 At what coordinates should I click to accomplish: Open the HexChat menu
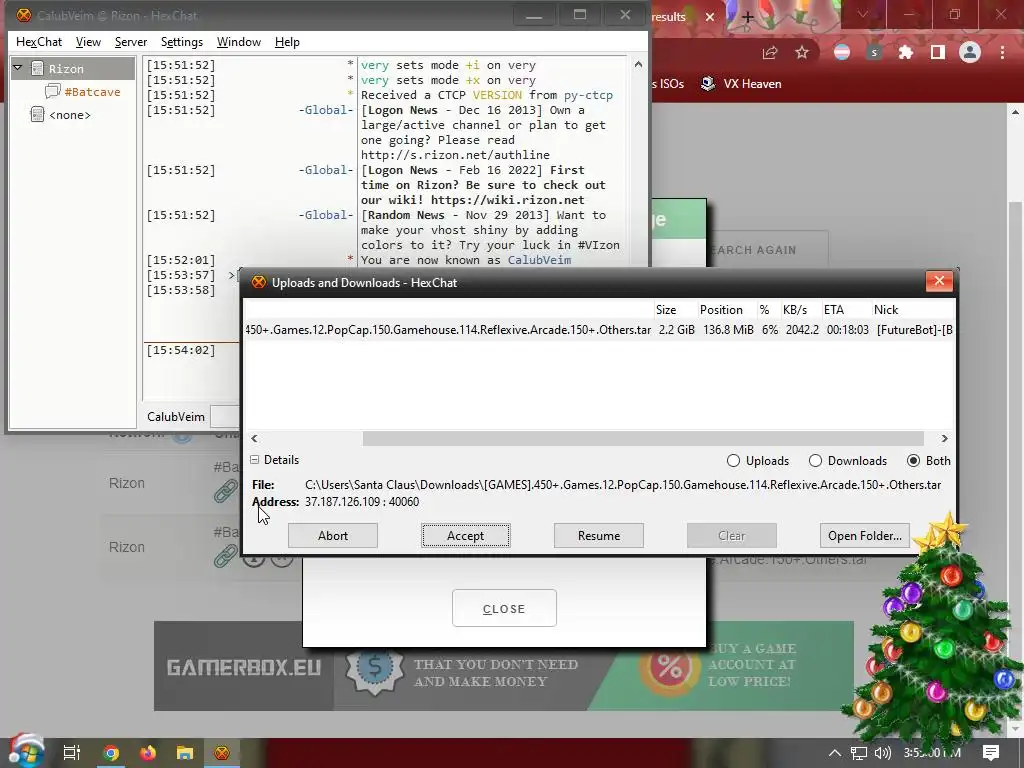coord(39,42)
